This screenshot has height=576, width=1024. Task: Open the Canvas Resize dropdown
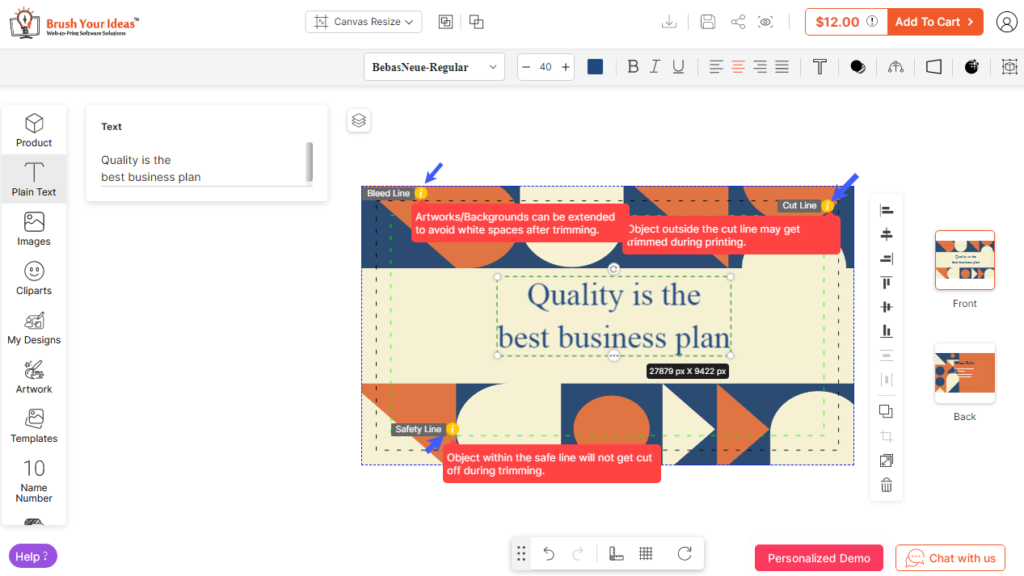click(x=363, y=20)
